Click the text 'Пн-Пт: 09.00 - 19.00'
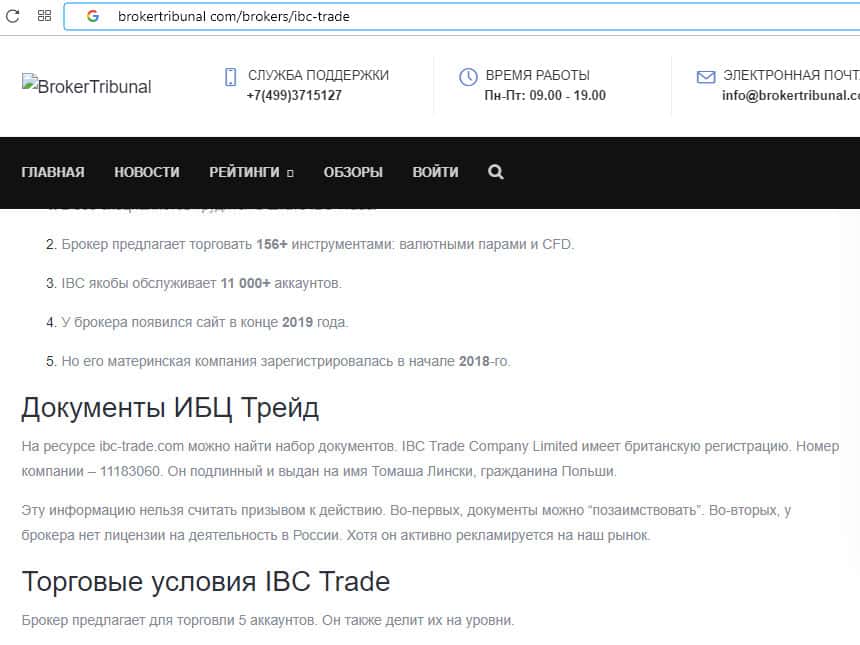860x645 pixels. click(x=545, y=95)
